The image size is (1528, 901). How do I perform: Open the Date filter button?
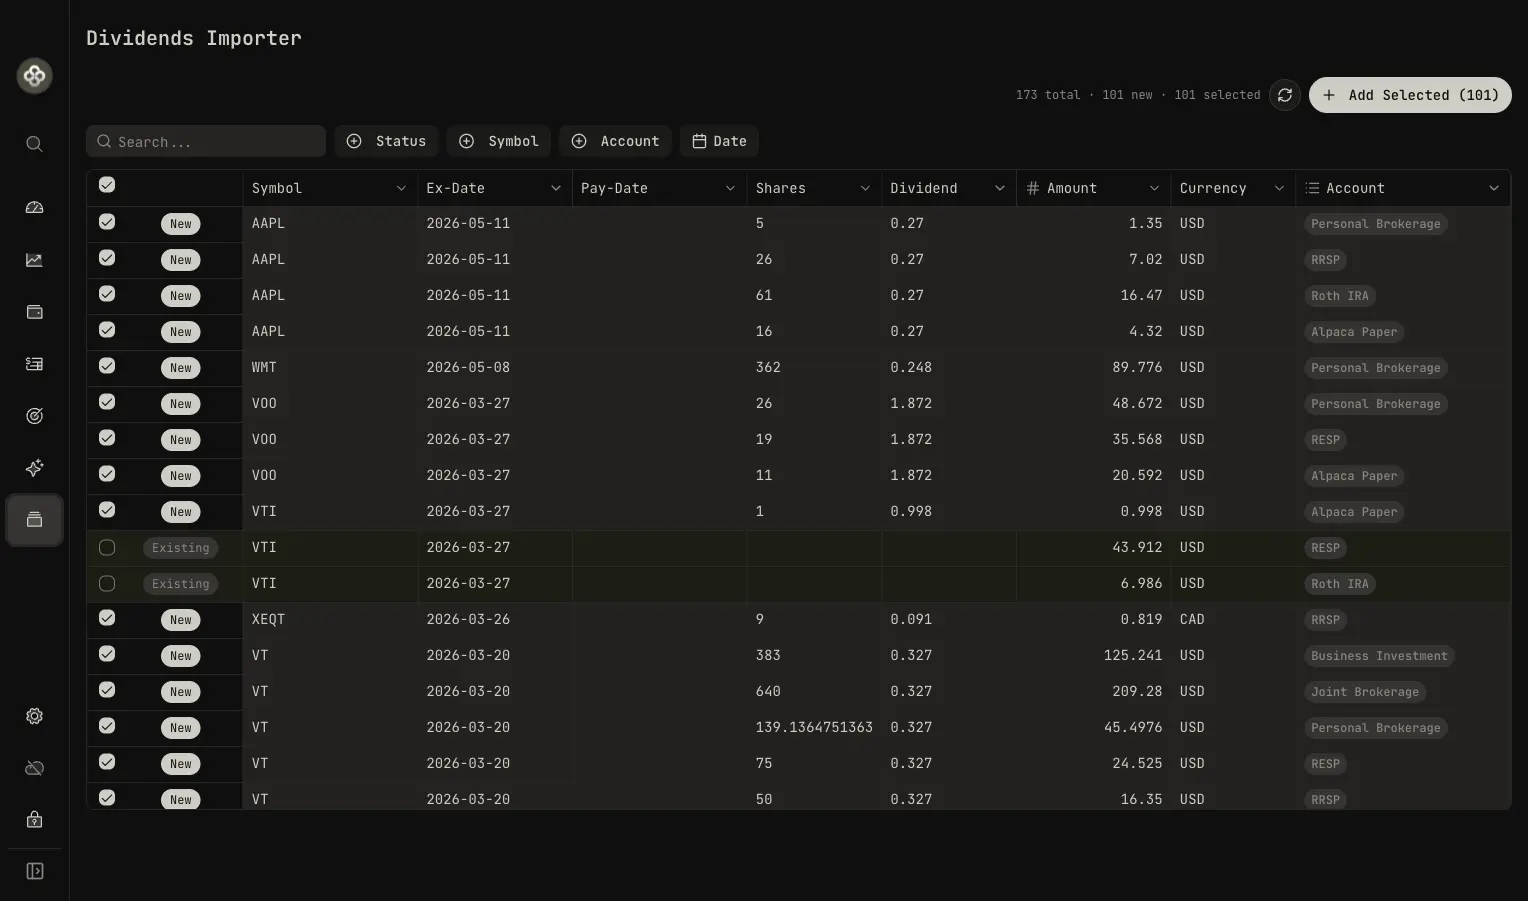(x=719, y=141)
